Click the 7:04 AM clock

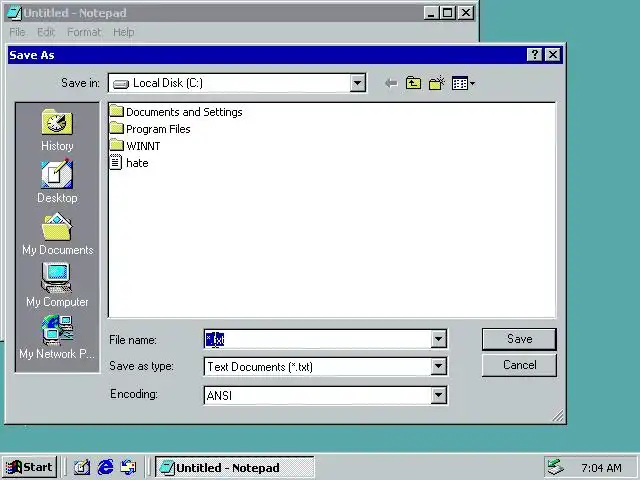(x=601, y=468)
